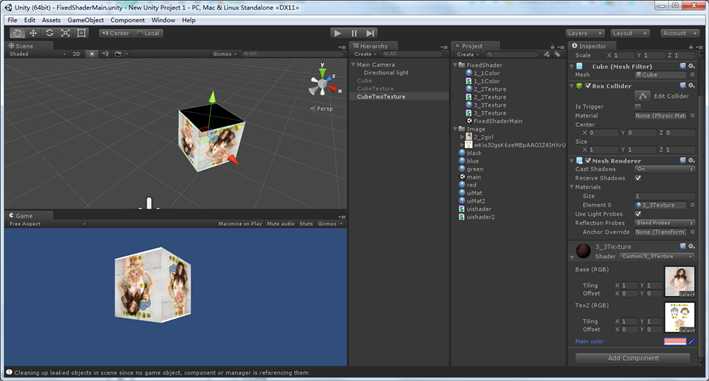Click the Base (RGB) texture thumbnail
Image resolution: width=709 pixels, height=381 pixels.
point(679,282)
